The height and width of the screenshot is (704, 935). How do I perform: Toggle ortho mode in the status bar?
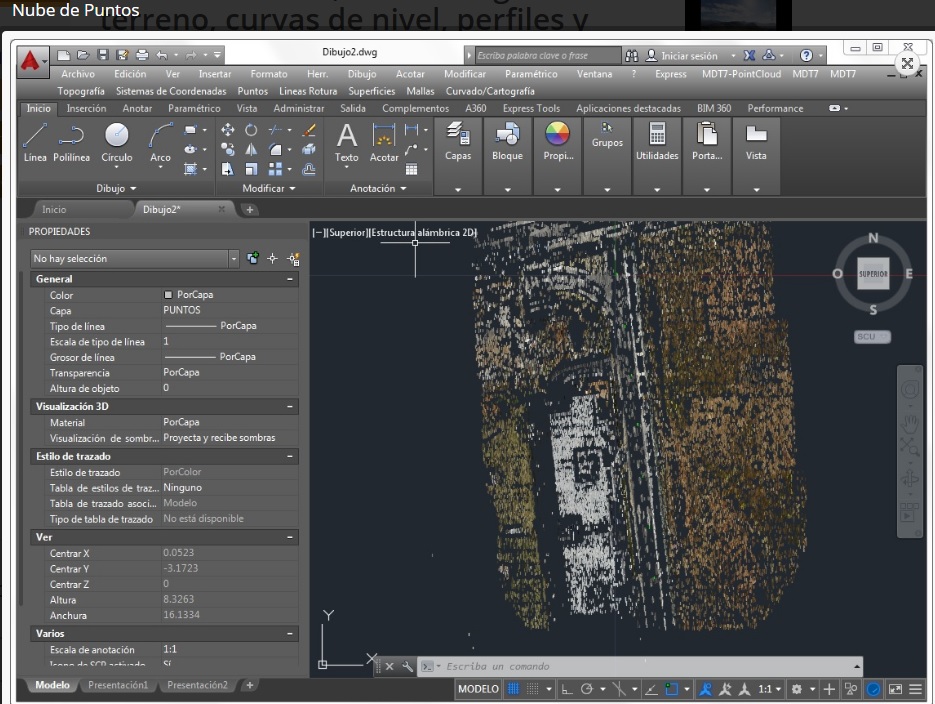566,689
